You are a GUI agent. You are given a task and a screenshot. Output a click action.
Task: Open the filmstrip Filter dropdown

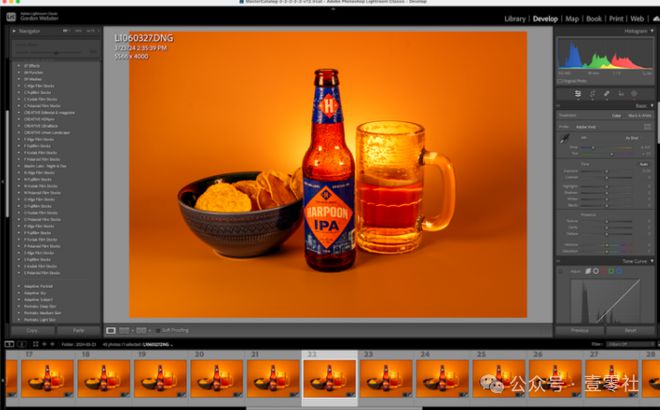629,344
